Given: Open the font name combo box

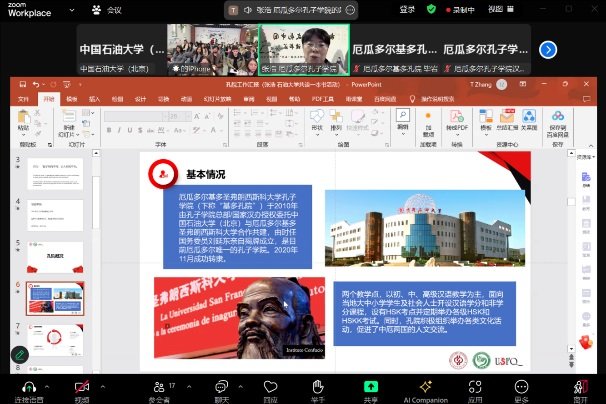Looking at the screenshot, I should 134,116.
